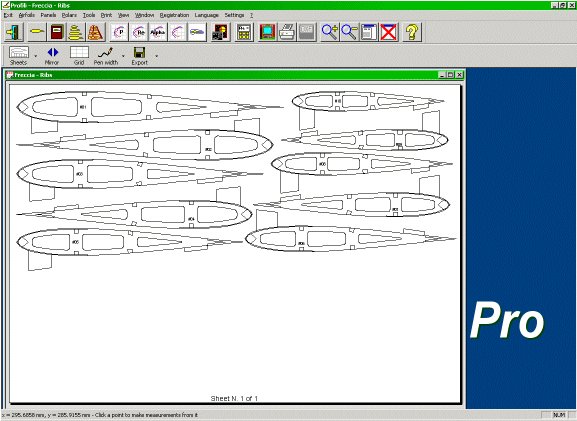Expand the Pen width dropdown arrow
Image resolution: width=577 pixels, height=421 pixels.
click(x=123, y=56)
